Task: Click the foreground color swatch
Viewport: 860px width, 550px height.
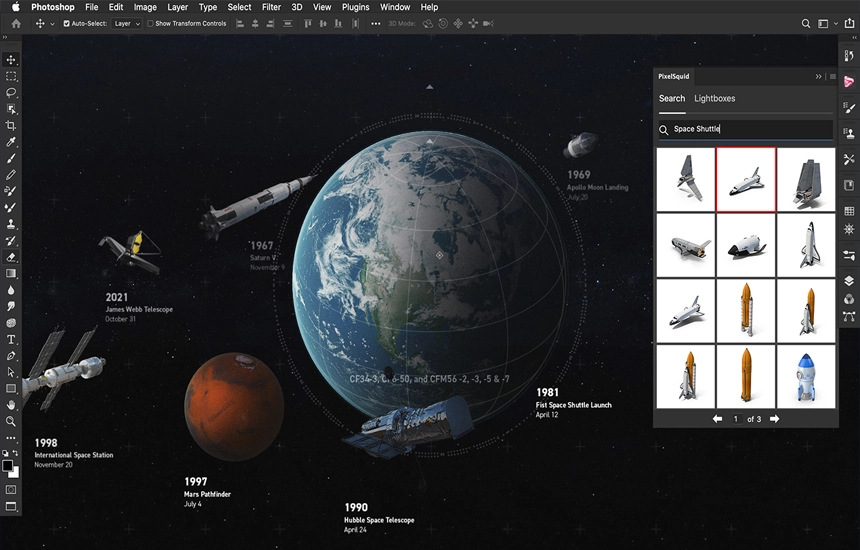Action: pos(8,465)
